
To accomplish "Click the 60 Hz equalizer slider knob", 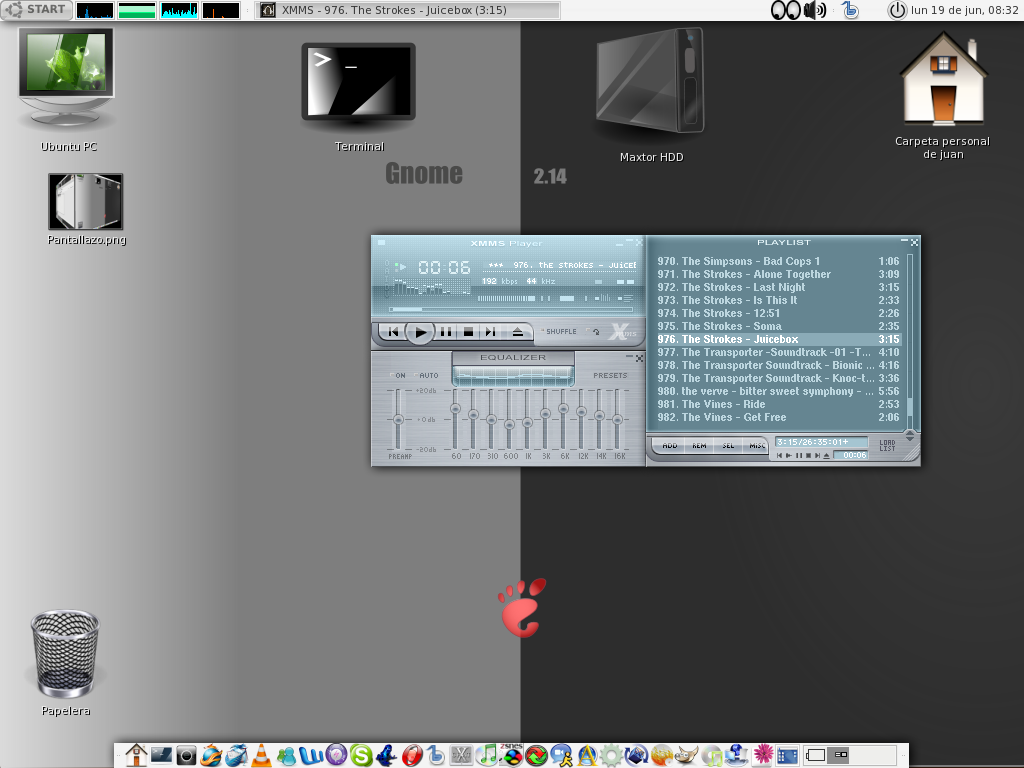I will 455,409.
